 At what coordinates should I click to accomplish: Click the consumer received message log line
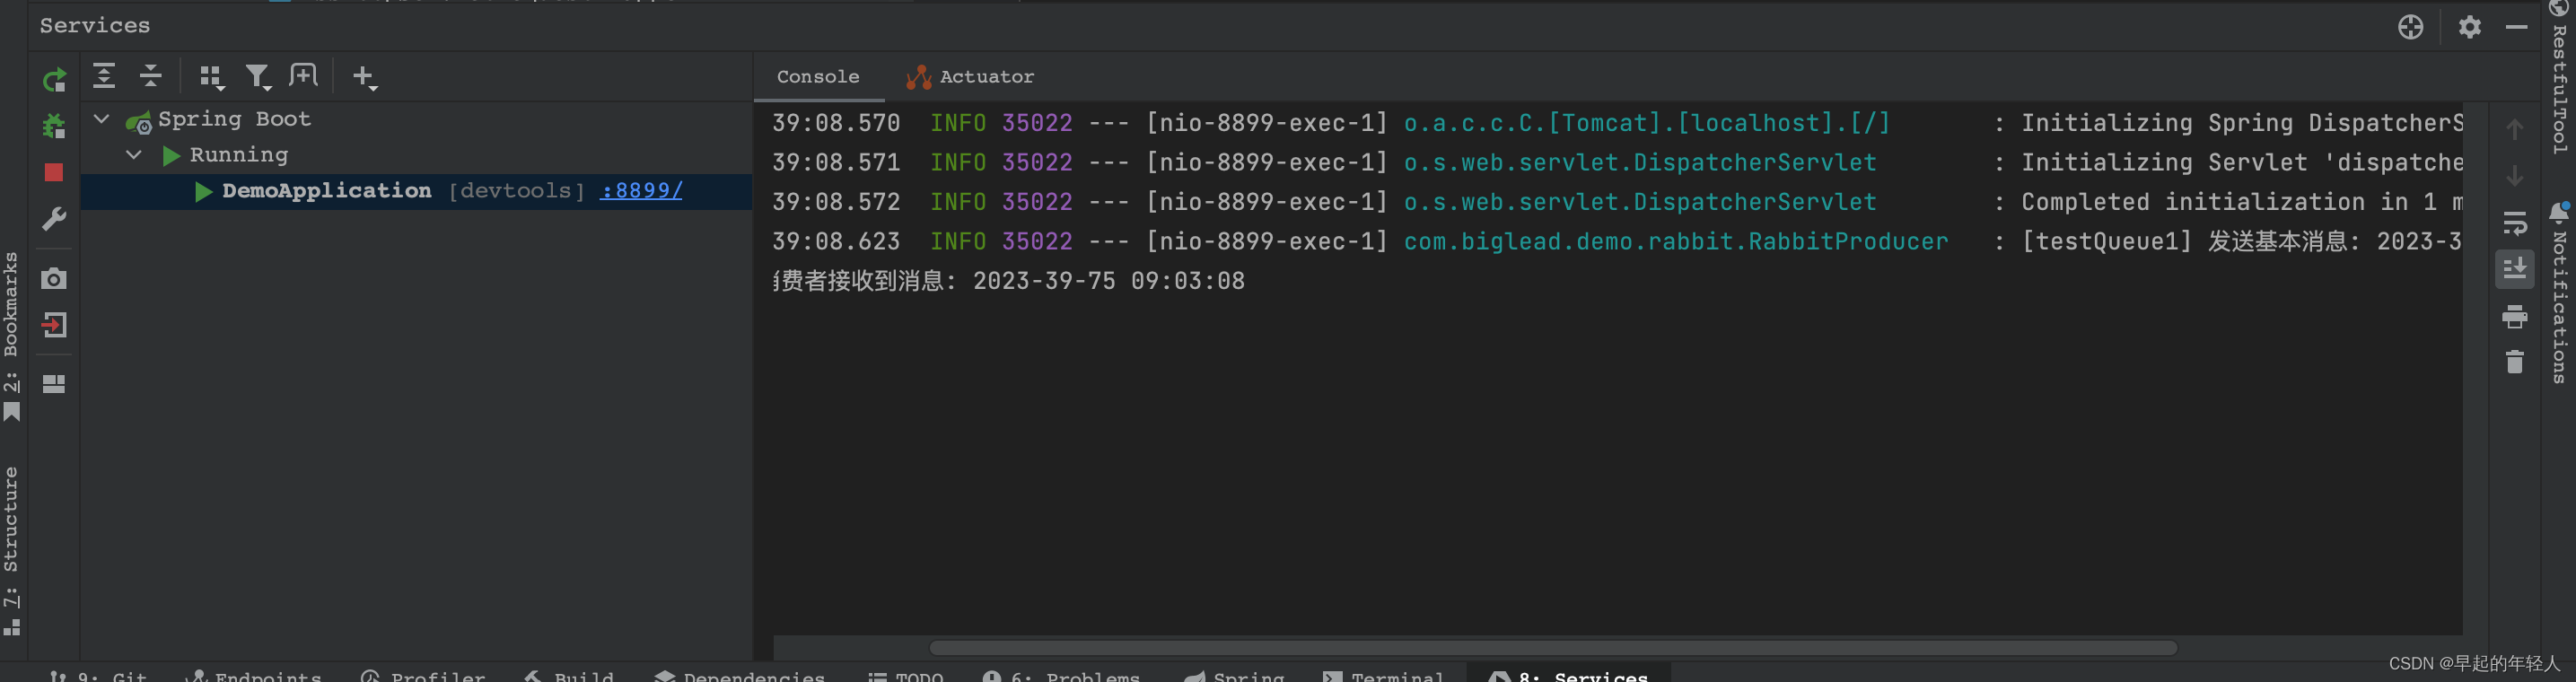(1009, 281)
